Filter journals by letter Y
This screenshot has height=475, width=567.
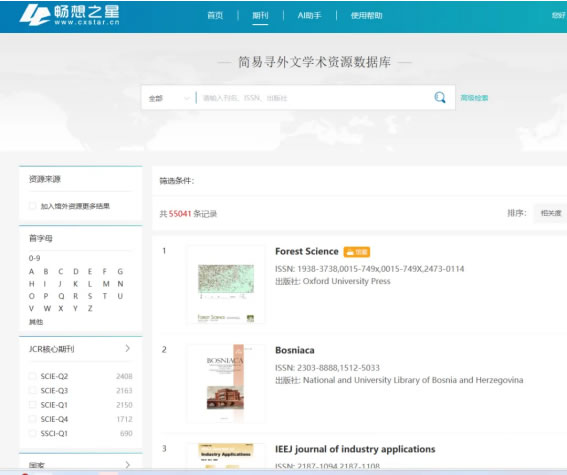(76, 309)
